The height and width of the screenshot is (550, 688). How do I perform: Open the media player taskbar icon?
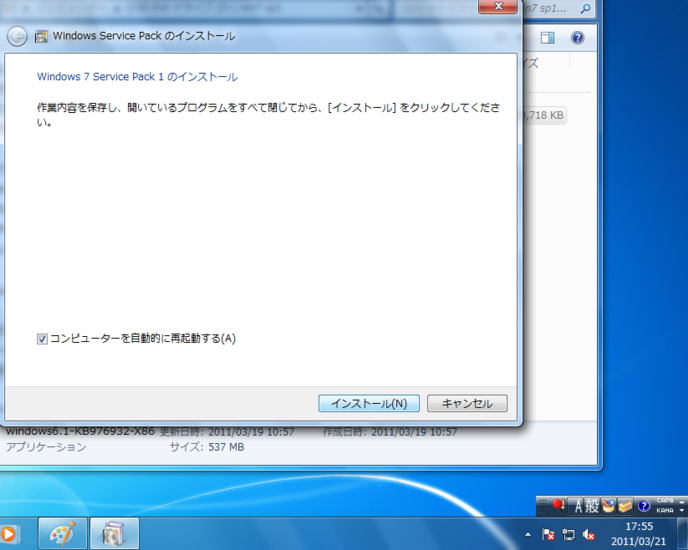[8, 534]
